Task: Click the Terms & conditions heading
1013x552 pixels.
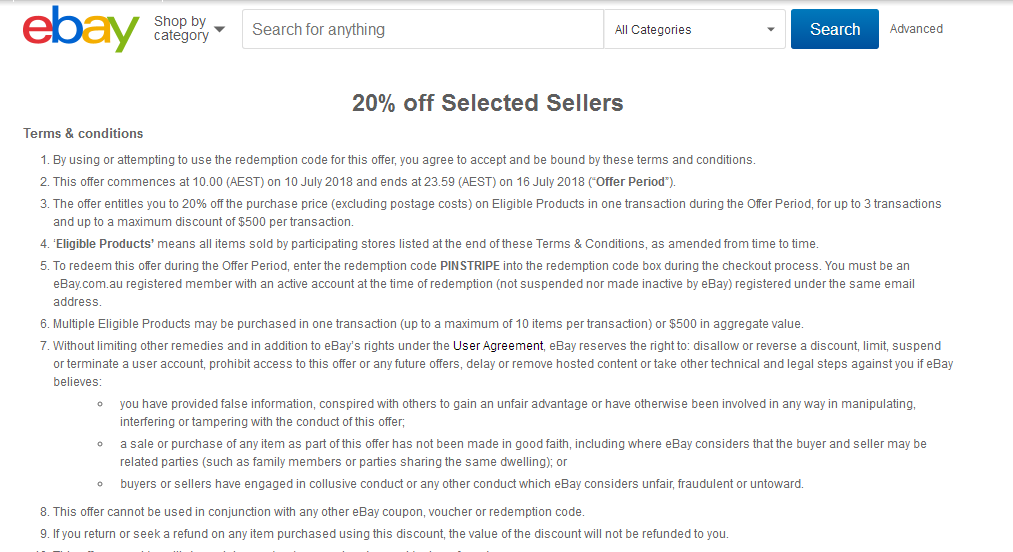Action: [x=83, y=133]
